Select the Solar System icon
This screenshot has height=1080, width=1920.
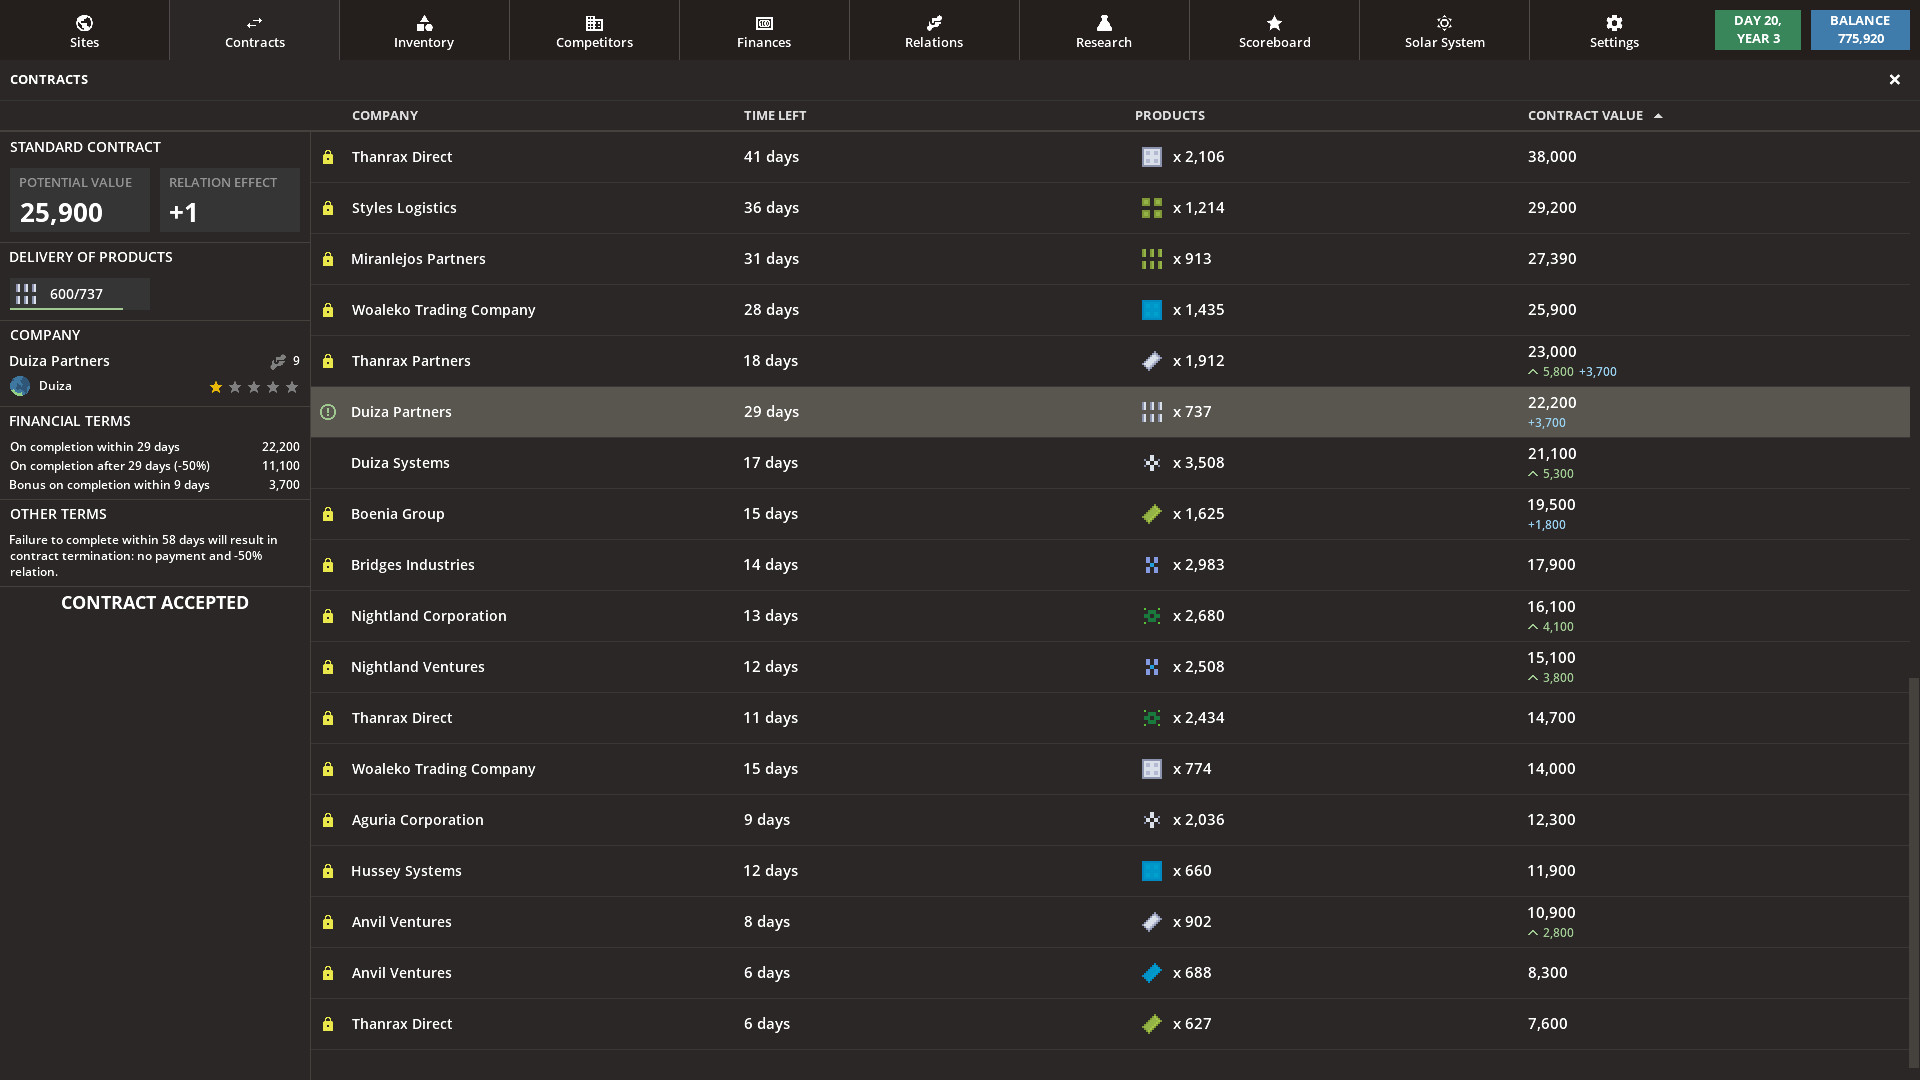click(x=1444, y=22)
